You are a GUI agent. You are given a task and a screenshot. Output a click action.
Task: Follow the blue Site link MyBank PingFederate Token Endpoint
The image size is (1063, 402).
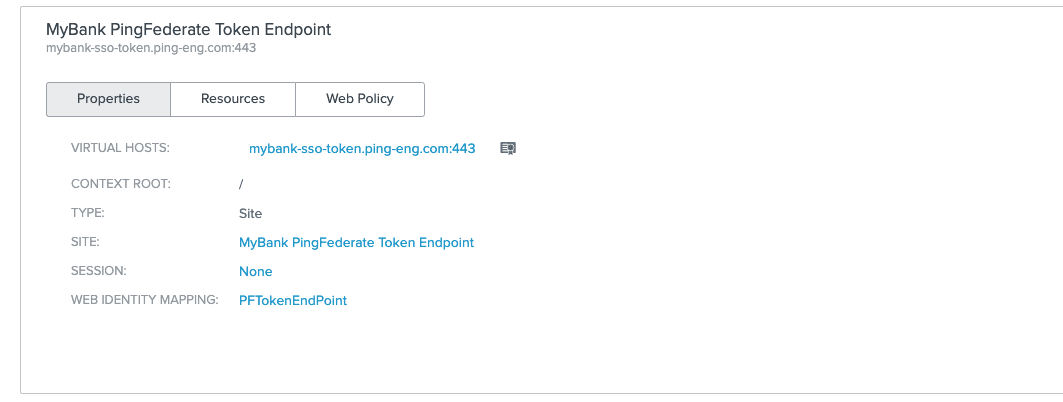[357, 243]
